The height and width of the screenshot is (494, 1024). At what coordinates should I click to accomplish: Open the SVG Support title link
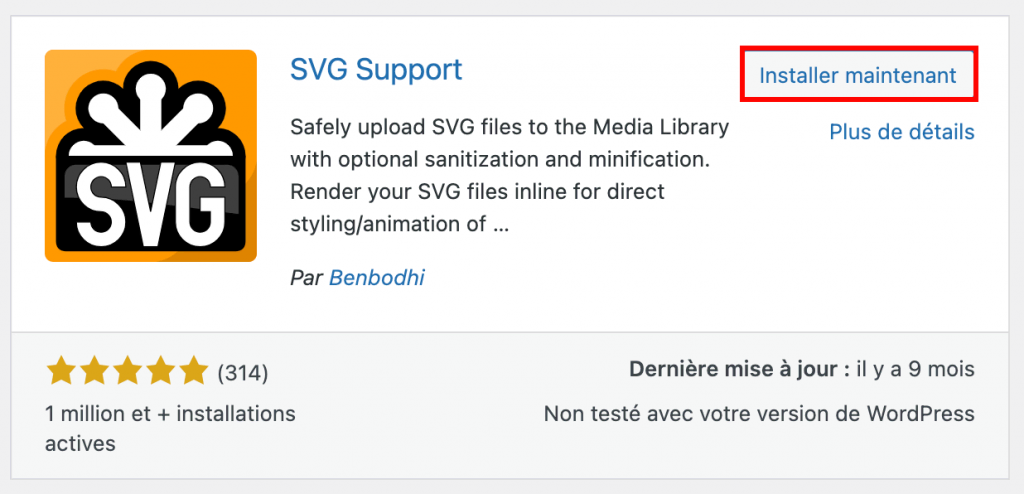coord(376,70)
